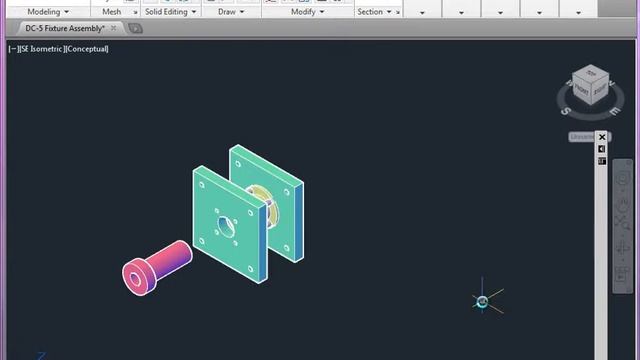
Task: Open the Mesh panel label
Action: pos(111,12)
